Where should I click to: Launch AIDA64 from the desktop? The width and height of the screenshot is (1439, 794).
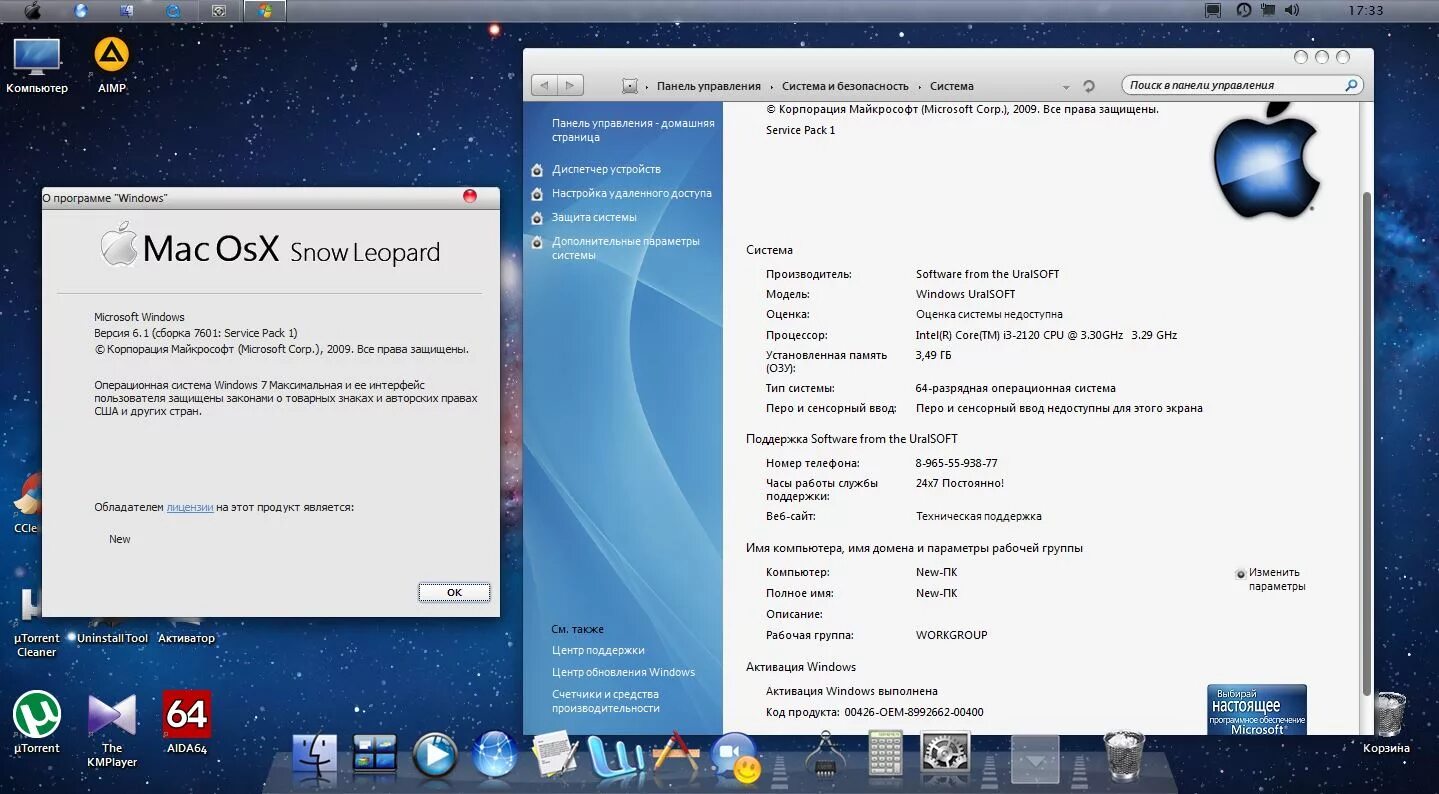tap(187, 722)
